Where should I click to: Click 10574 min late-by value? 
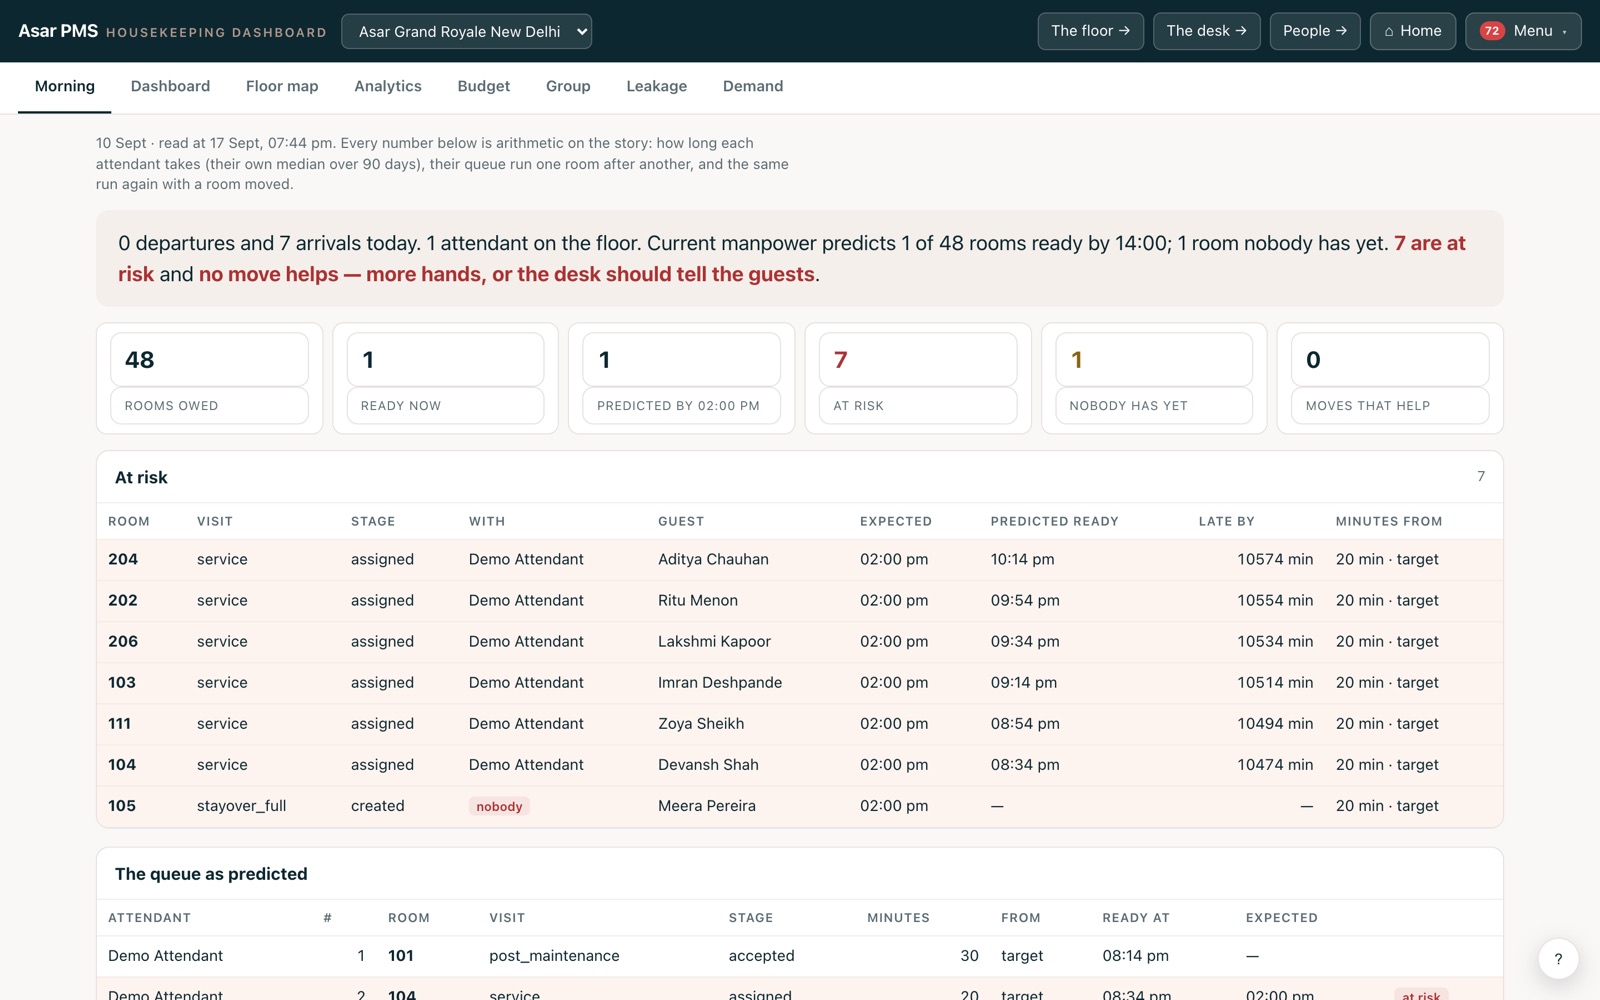[x=1275, y=559]
